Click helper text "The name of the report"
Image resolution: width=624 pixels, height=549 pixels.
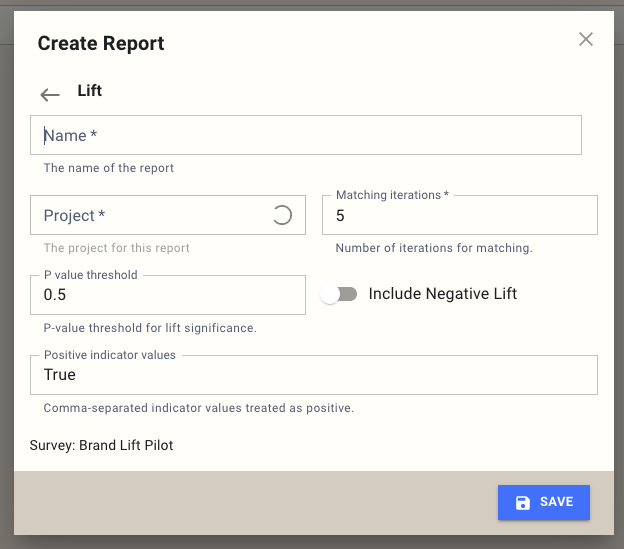(x=109, y=168)
